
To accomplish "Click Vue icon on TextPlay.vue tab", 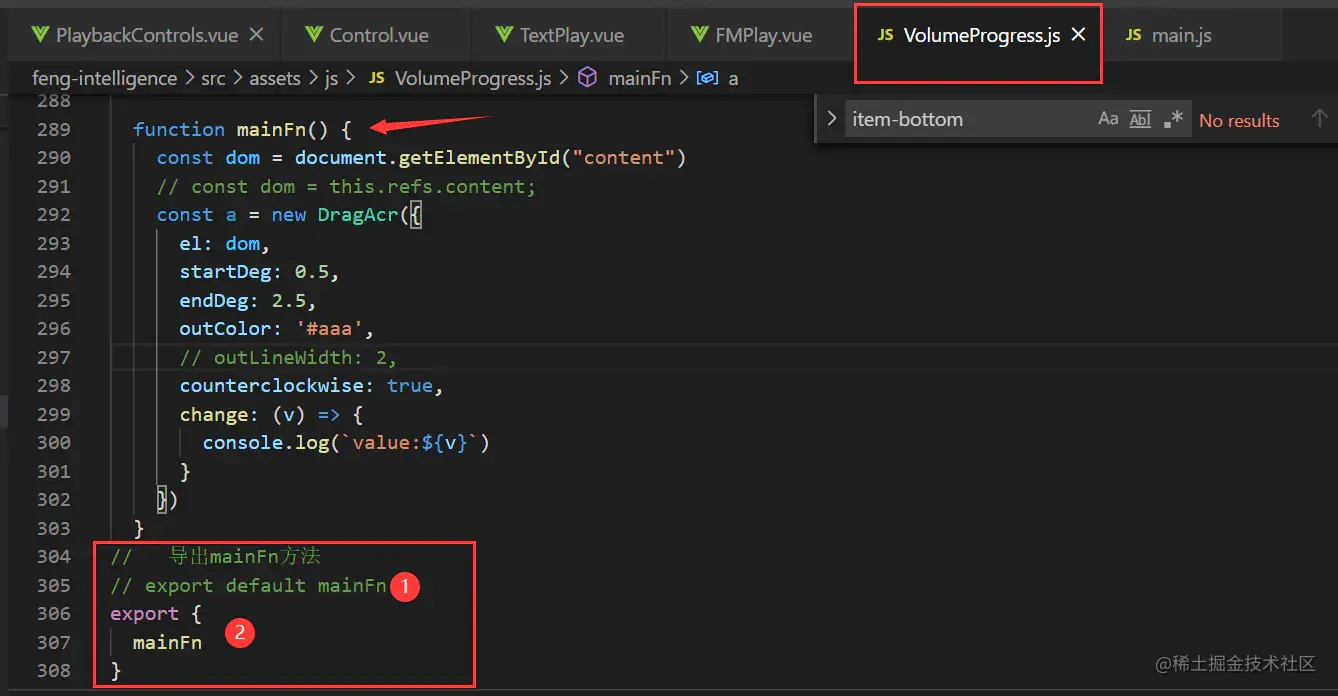I will click(504, 36).
